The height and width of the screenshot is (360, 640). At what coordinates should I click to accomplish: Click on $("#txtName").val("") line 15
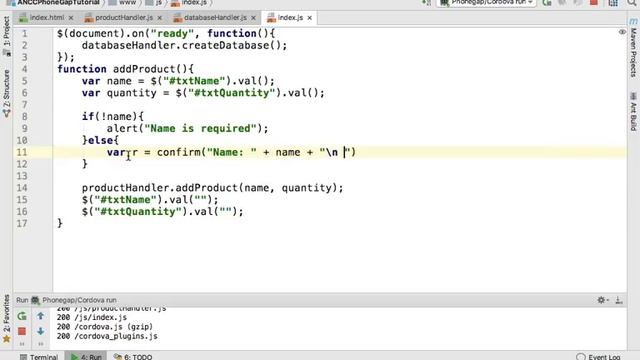coord(150,200)
